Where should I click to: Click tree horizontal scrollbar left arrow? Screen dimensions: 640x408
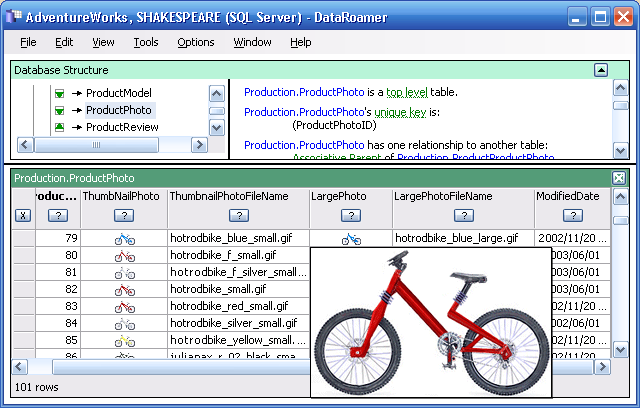pyautogui.click(x=25, y=145)
